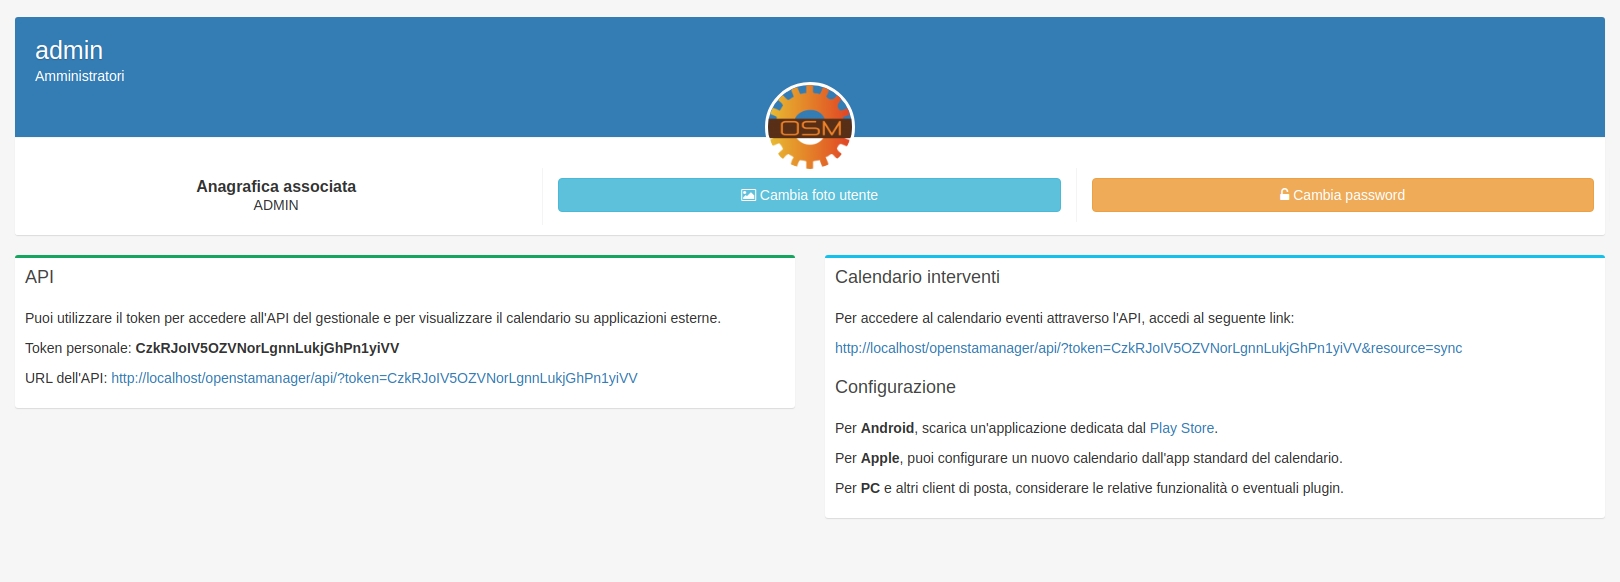The height and width of the screenshot is (582, 1620).
Task: Click the bold Apple text
Action: point(880,458)
